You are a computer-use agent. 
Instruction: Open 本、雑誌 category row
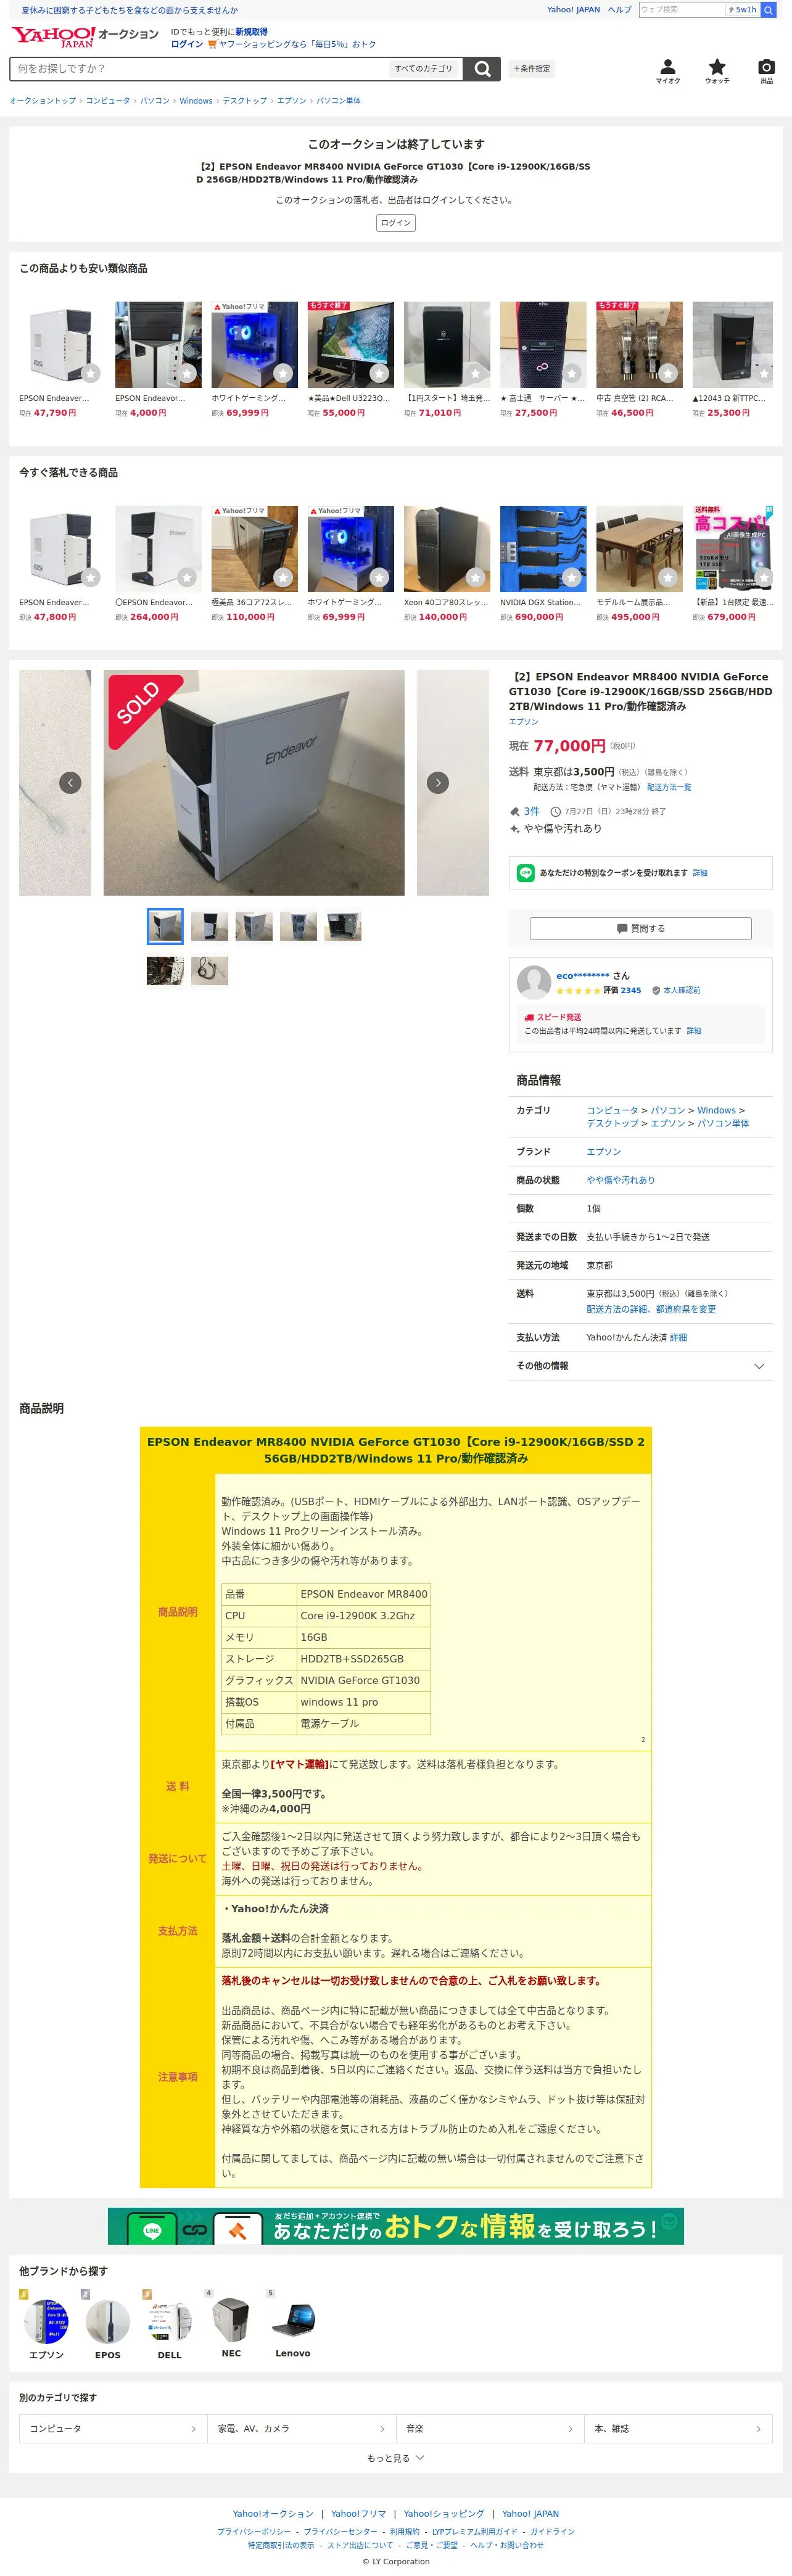[x=678, y=2429]
